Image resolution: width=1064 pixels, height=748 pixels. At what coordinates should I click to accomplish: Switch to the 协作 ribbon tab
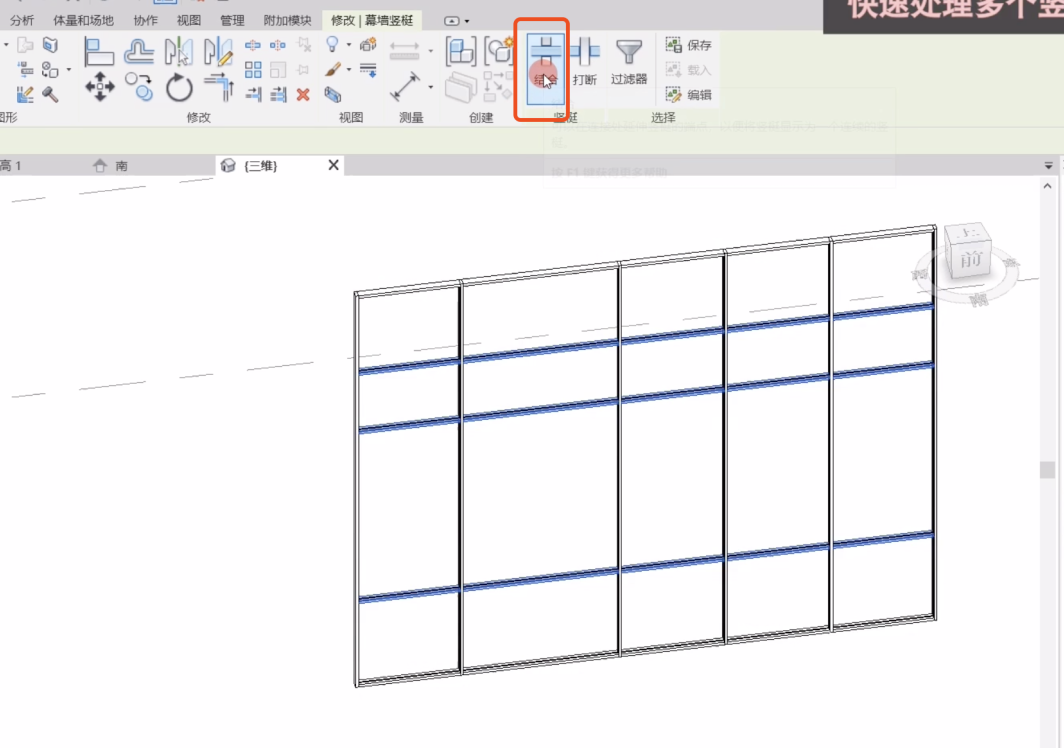145,20
